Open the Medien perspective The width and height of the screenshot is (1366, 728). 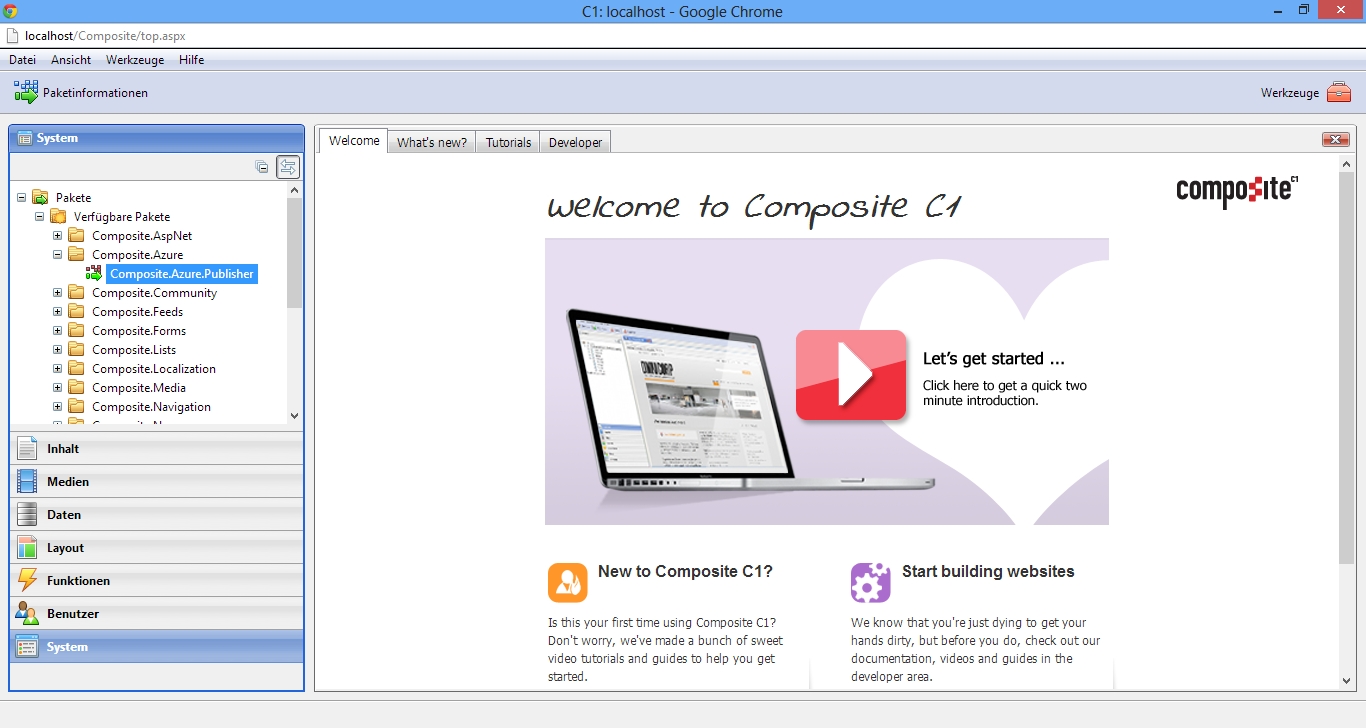point(67,482)
